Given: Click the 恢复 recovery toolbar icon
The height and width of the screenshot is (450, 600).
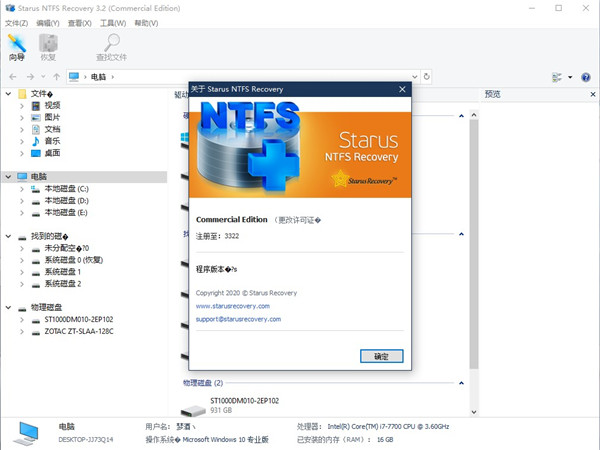Looking at the screenshot, I should tap(48, 47).
